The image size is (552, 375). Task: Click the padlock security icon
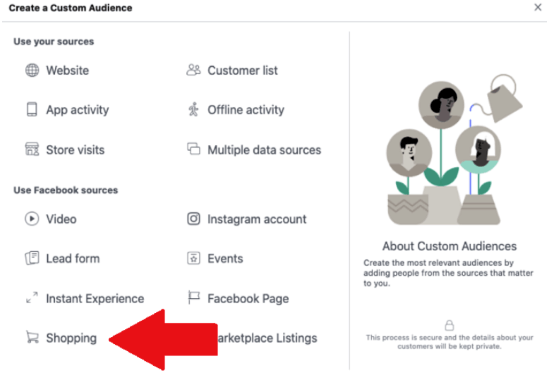tap(449, 325)
